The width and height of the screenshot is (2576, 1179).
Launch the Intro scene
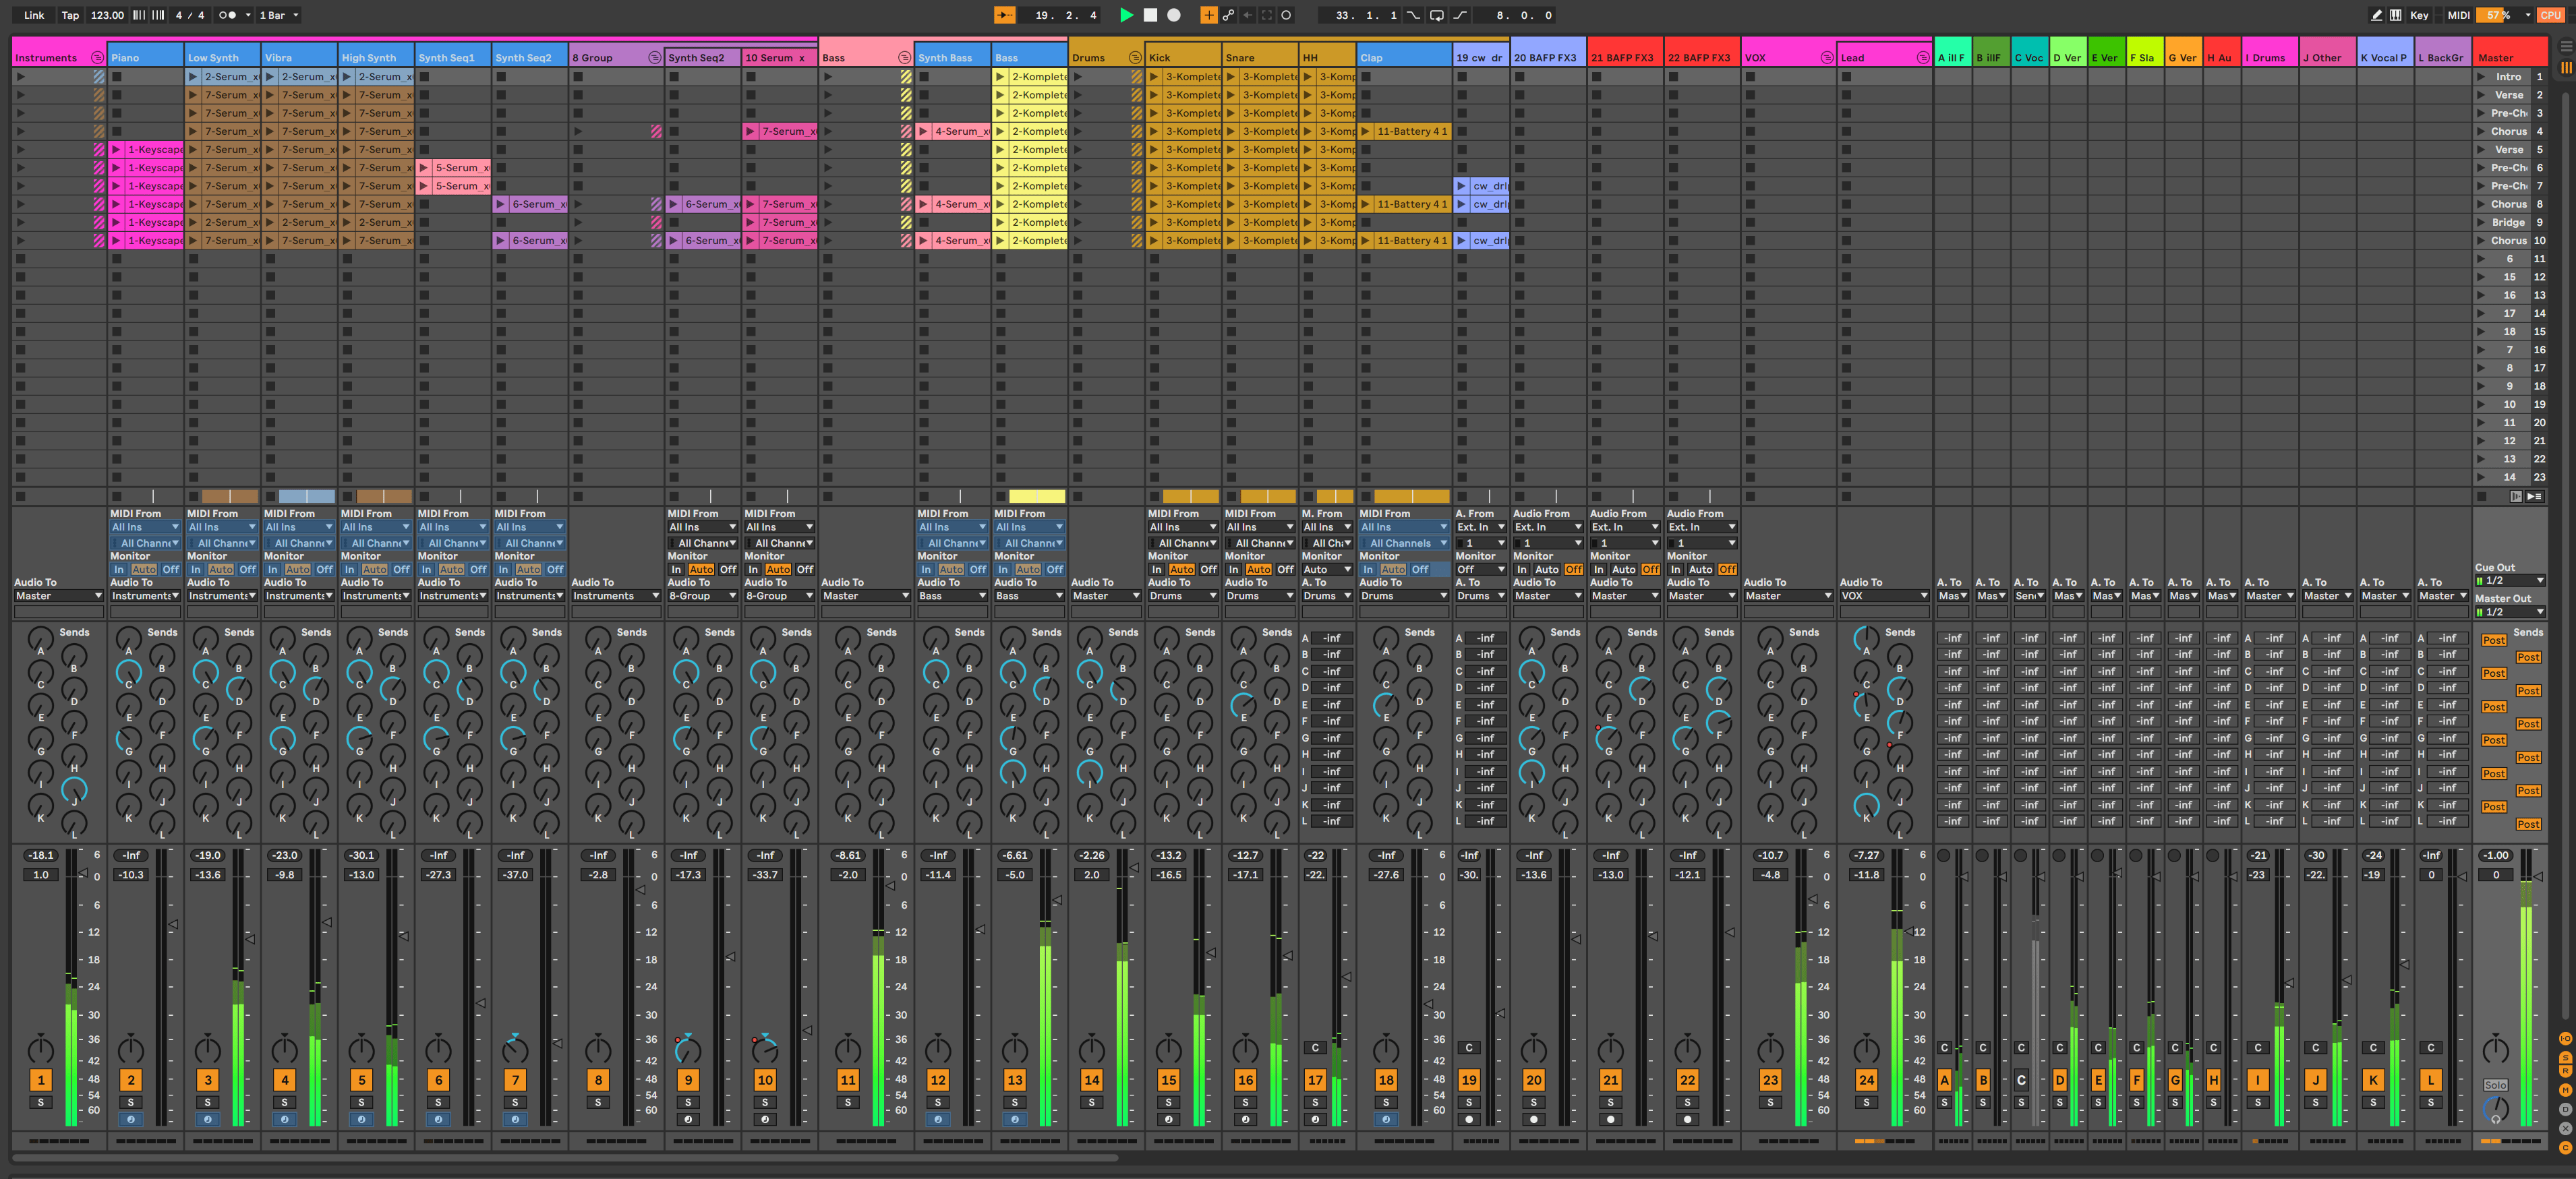pyautogui.click(x=2480, y=77)
